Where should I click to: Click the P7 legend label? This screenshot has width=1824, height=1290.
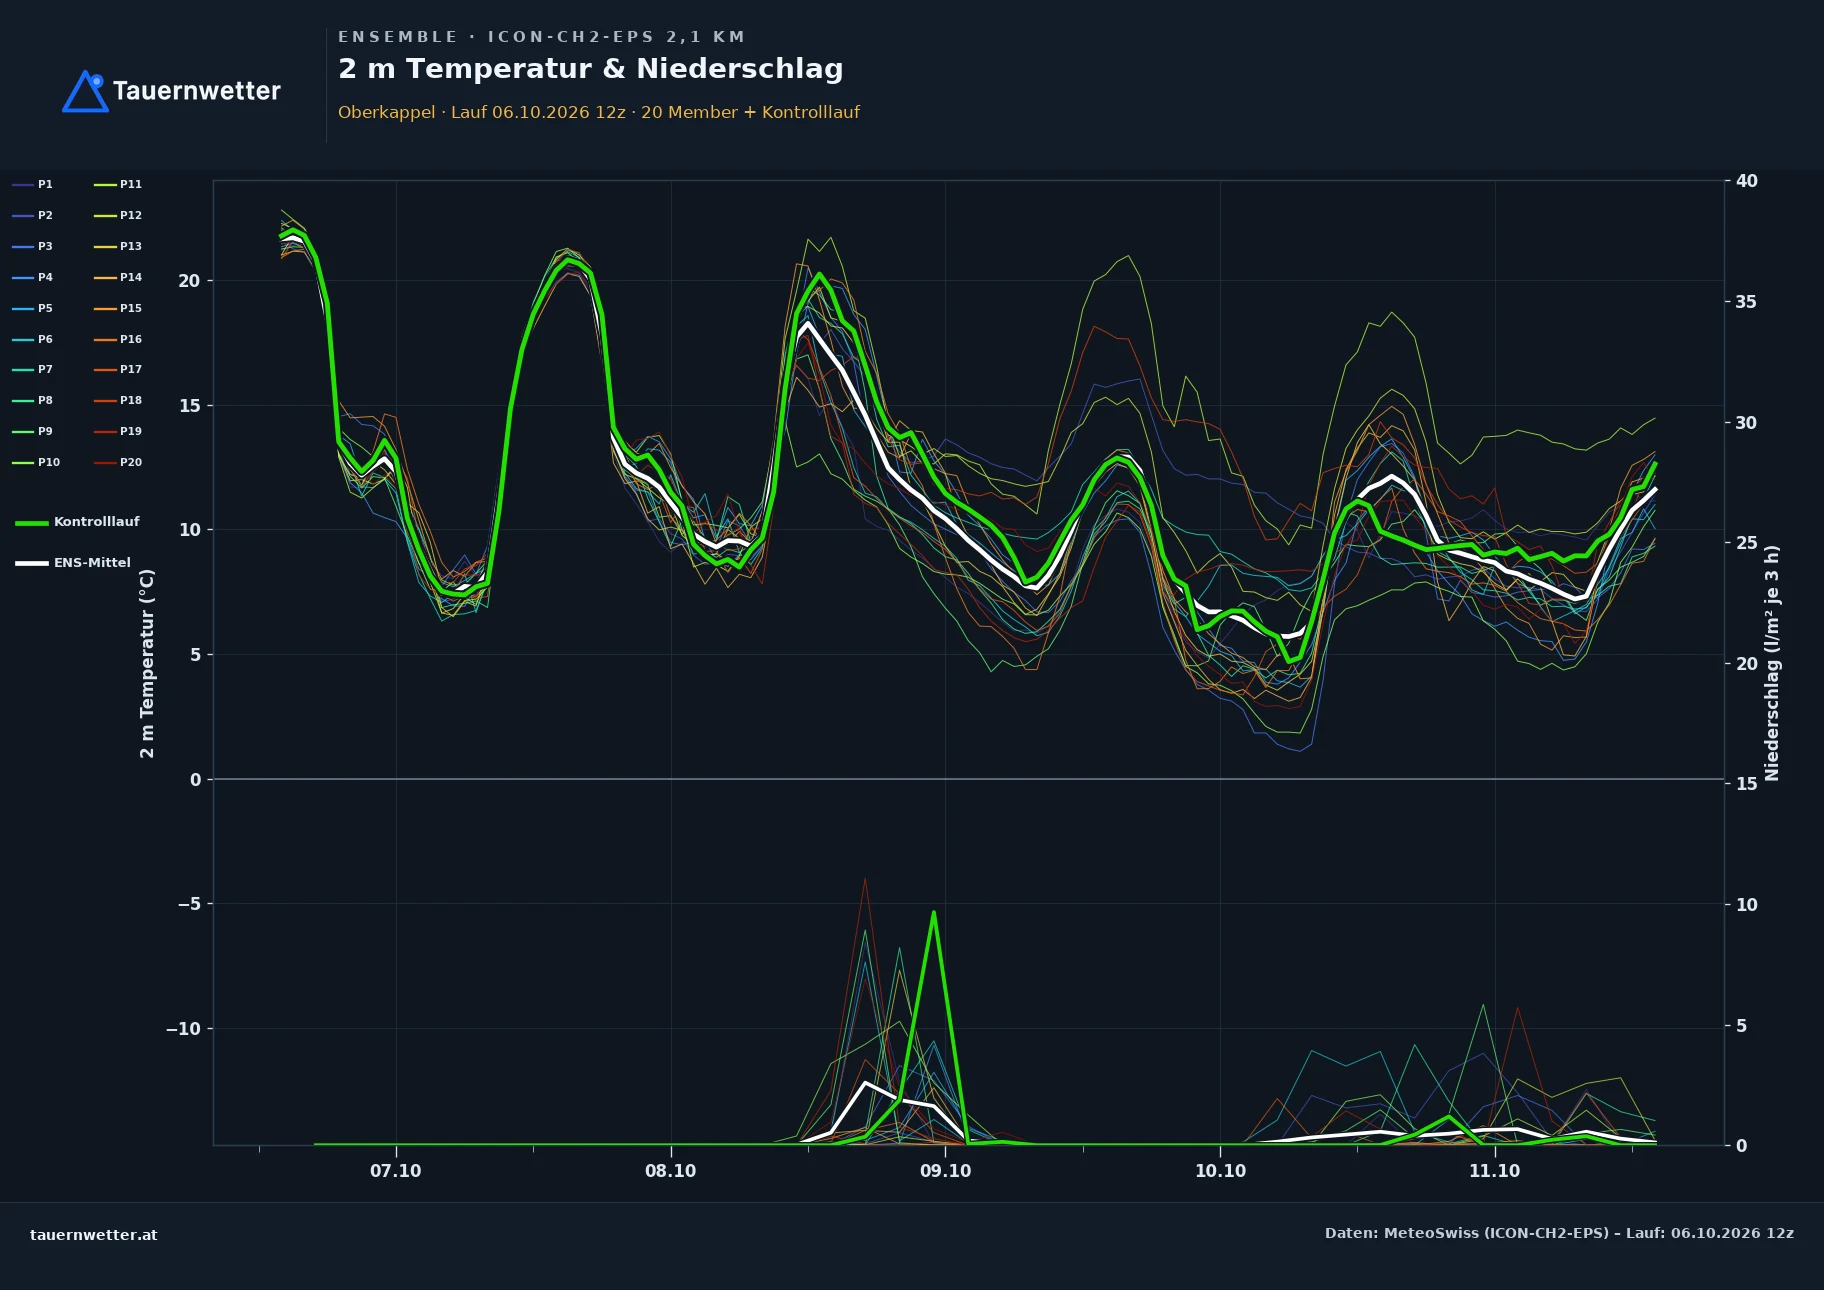coord(45,369)
